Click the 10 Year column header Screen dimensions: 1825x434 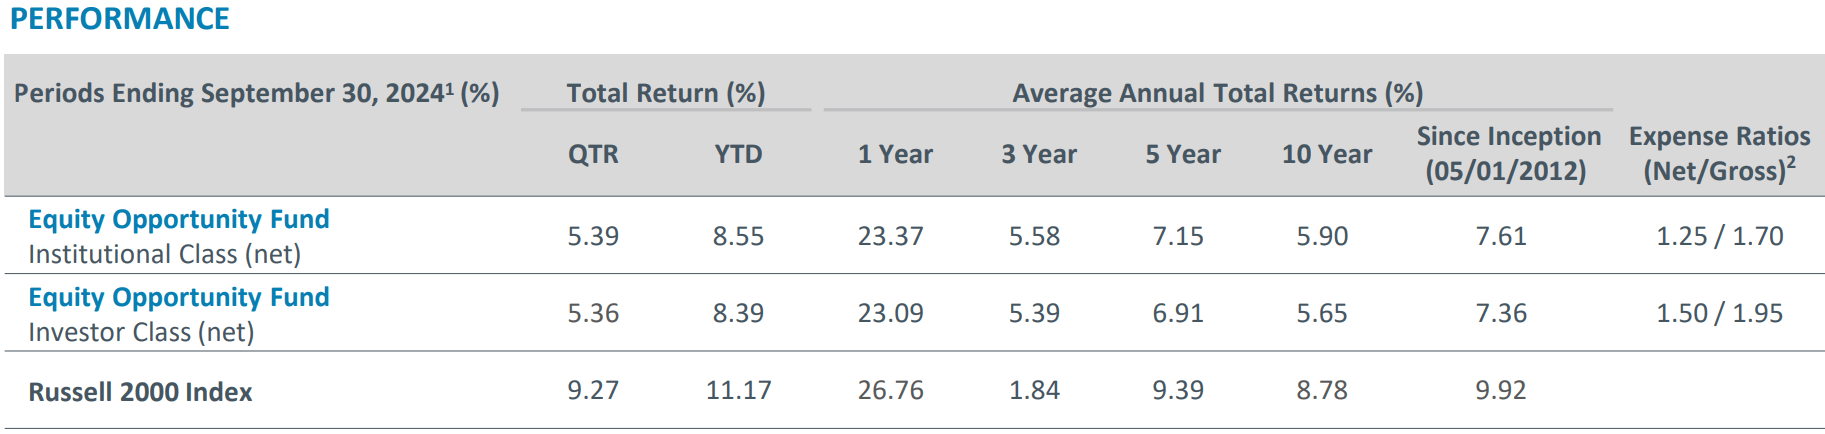[1327, 154]
